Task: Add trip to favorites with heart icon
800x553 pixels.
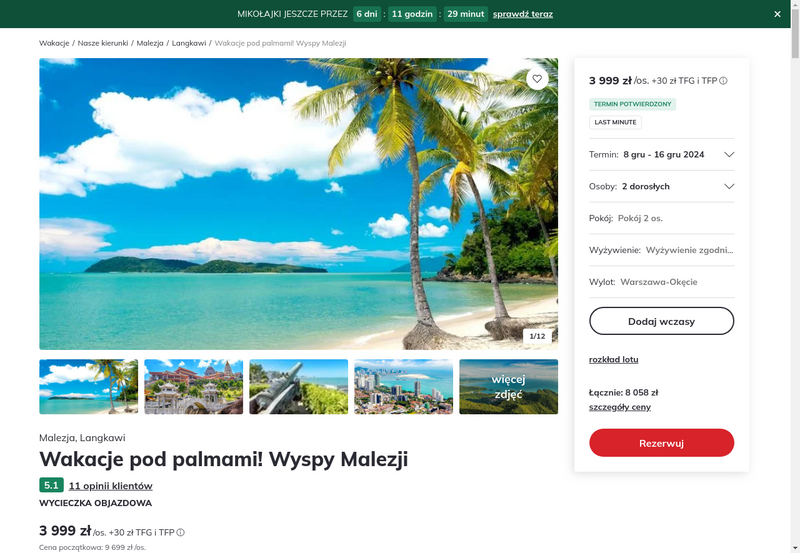Action: tap(537, 79)
